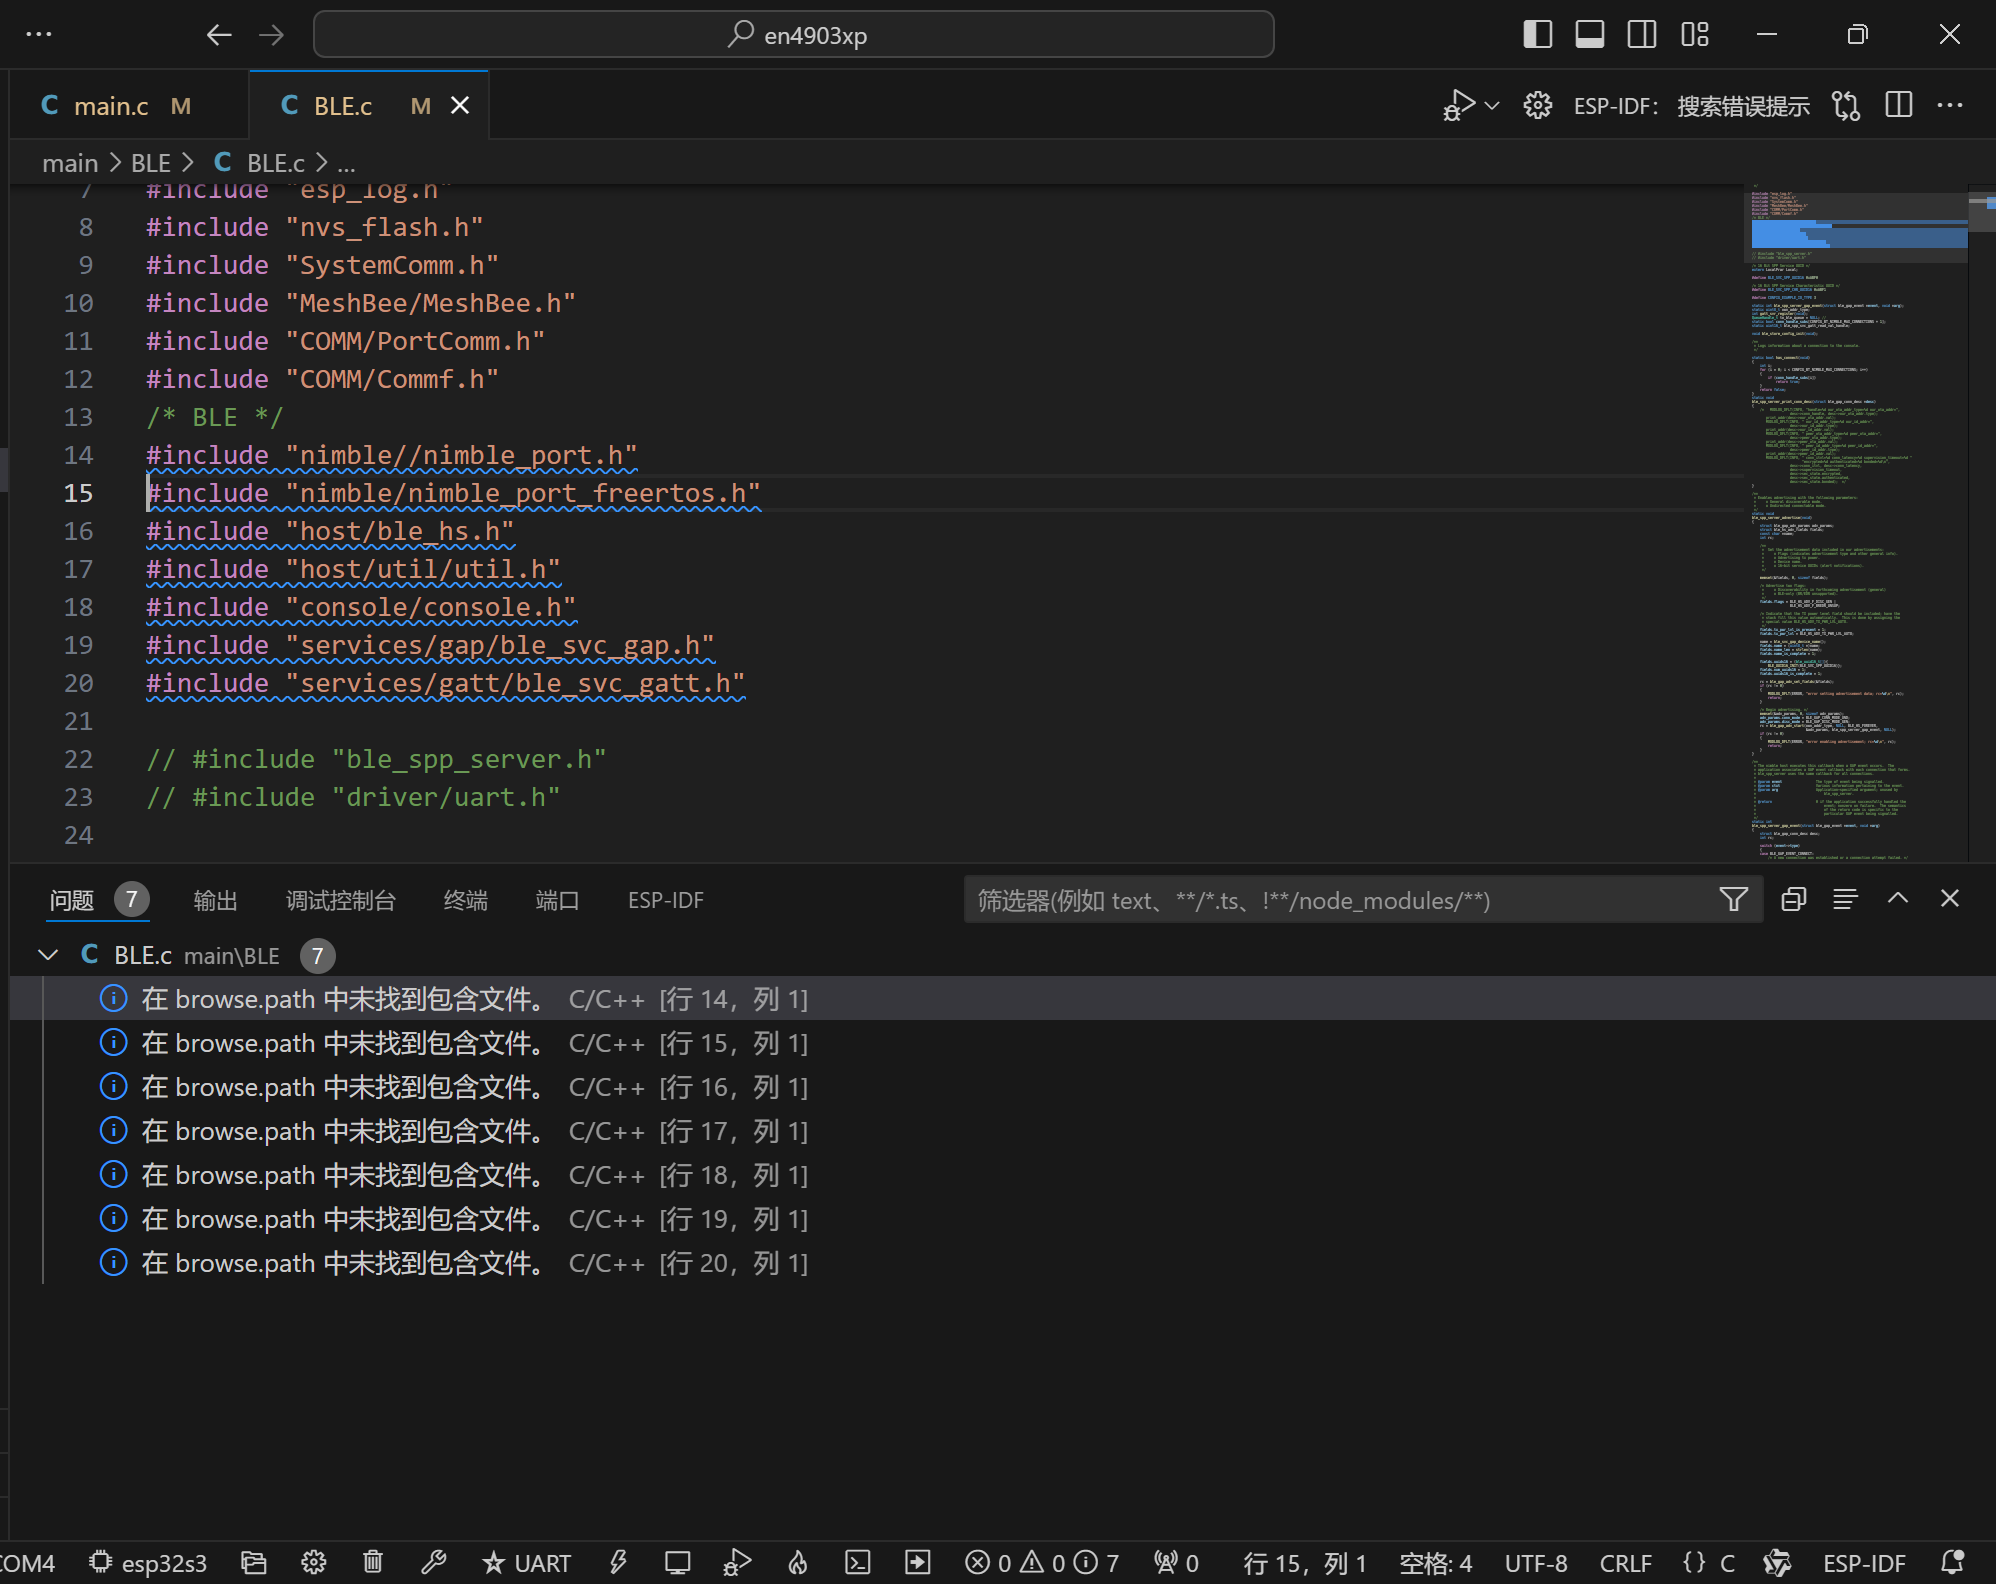Change indentation via 空格: 4
This screenshot has width=1996, height=1584.
click(1436, 1563)
